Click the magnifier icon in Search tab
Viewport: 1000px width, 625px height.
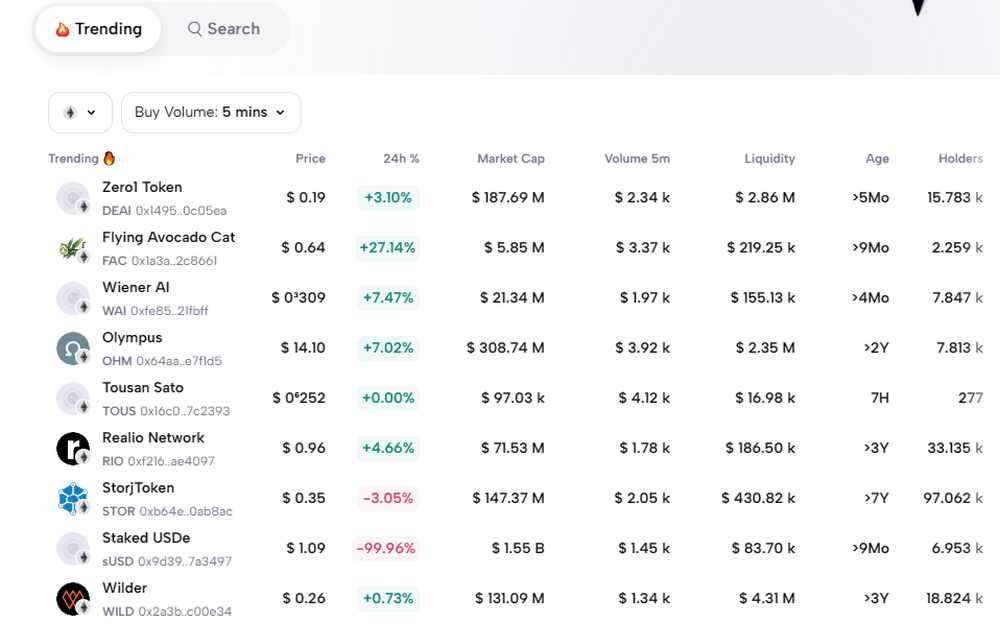[x=195, y=29]
